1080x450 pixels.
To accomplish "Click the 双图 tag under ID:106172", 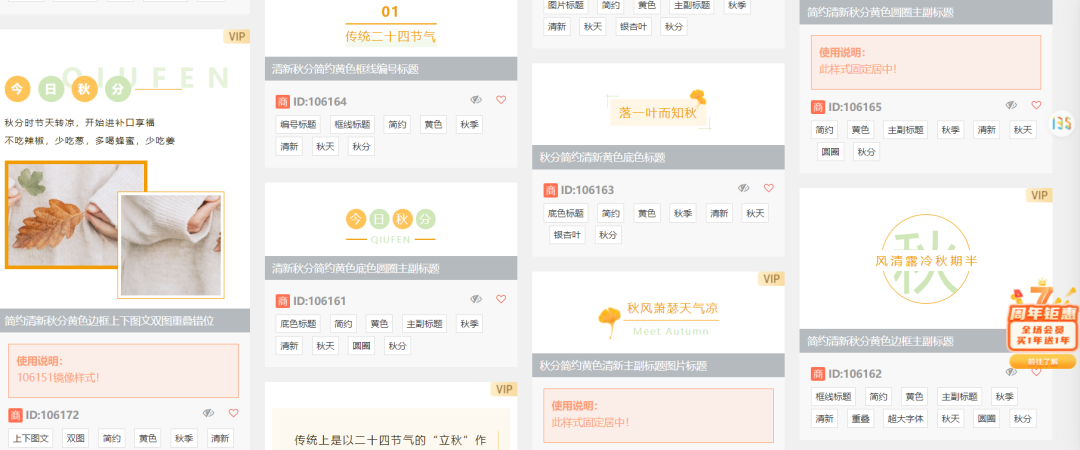I will (x=75, y=438).
